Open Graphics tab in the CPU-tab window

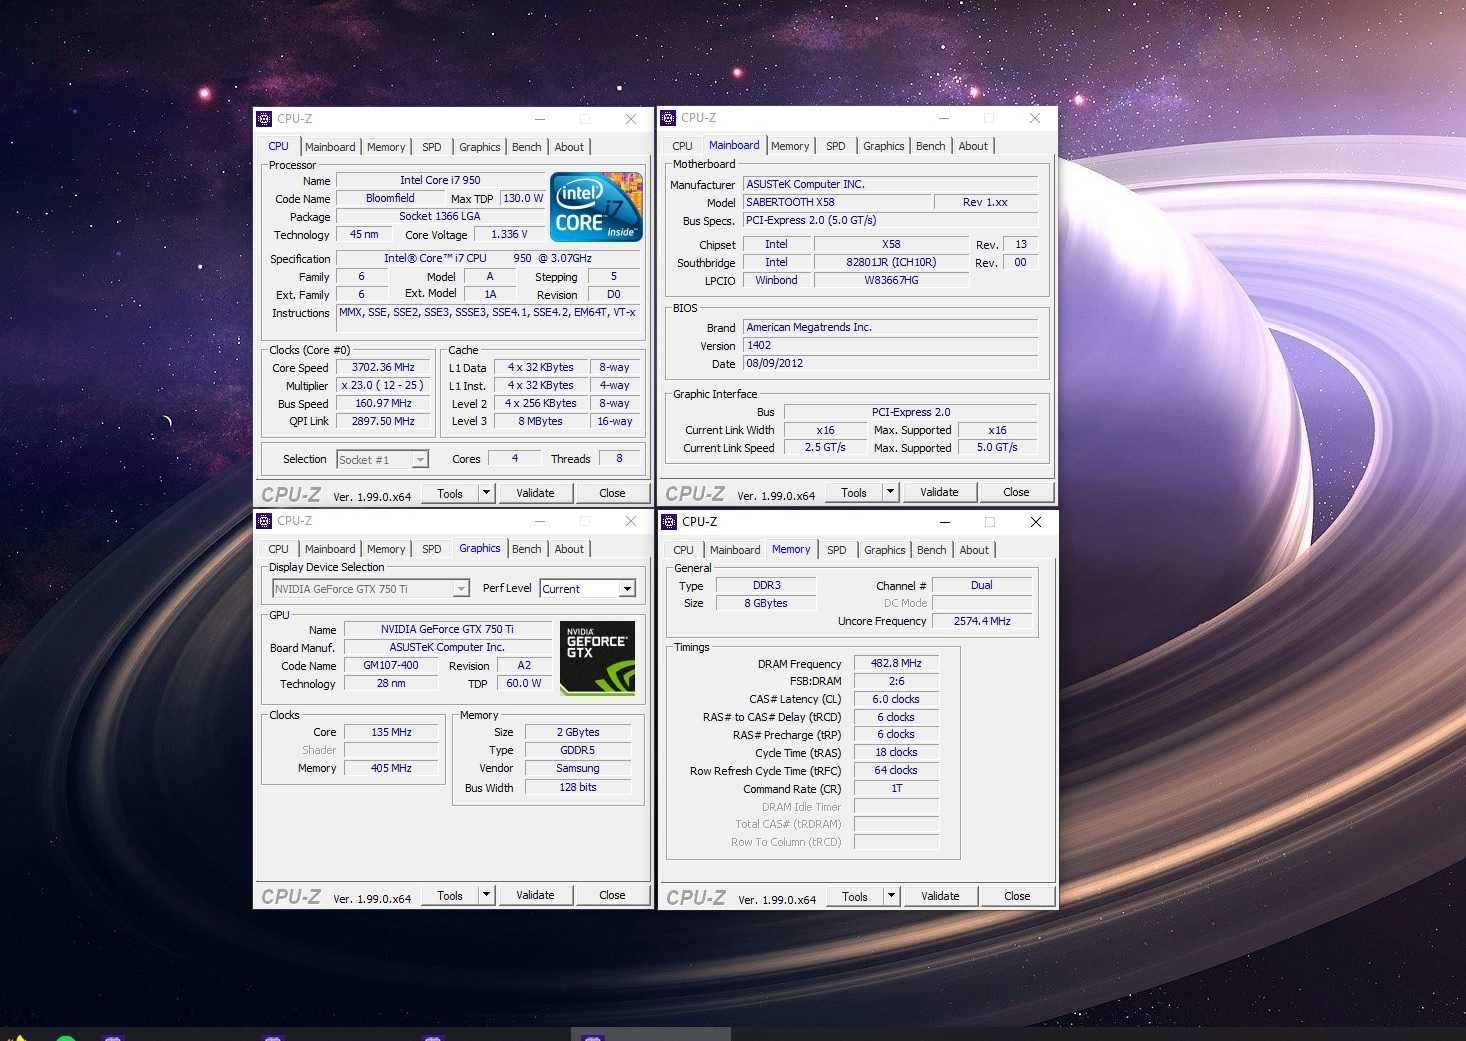point(480,147)
